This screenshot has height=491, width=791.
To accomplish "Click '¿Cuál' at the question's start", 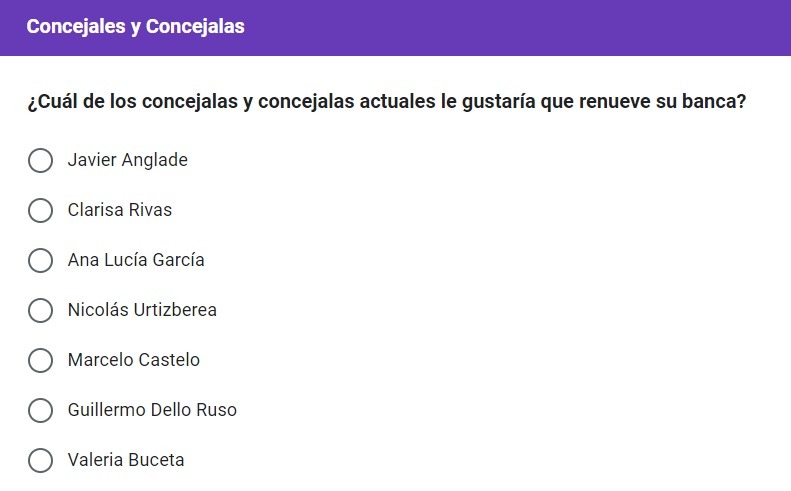I will (52, 101).
